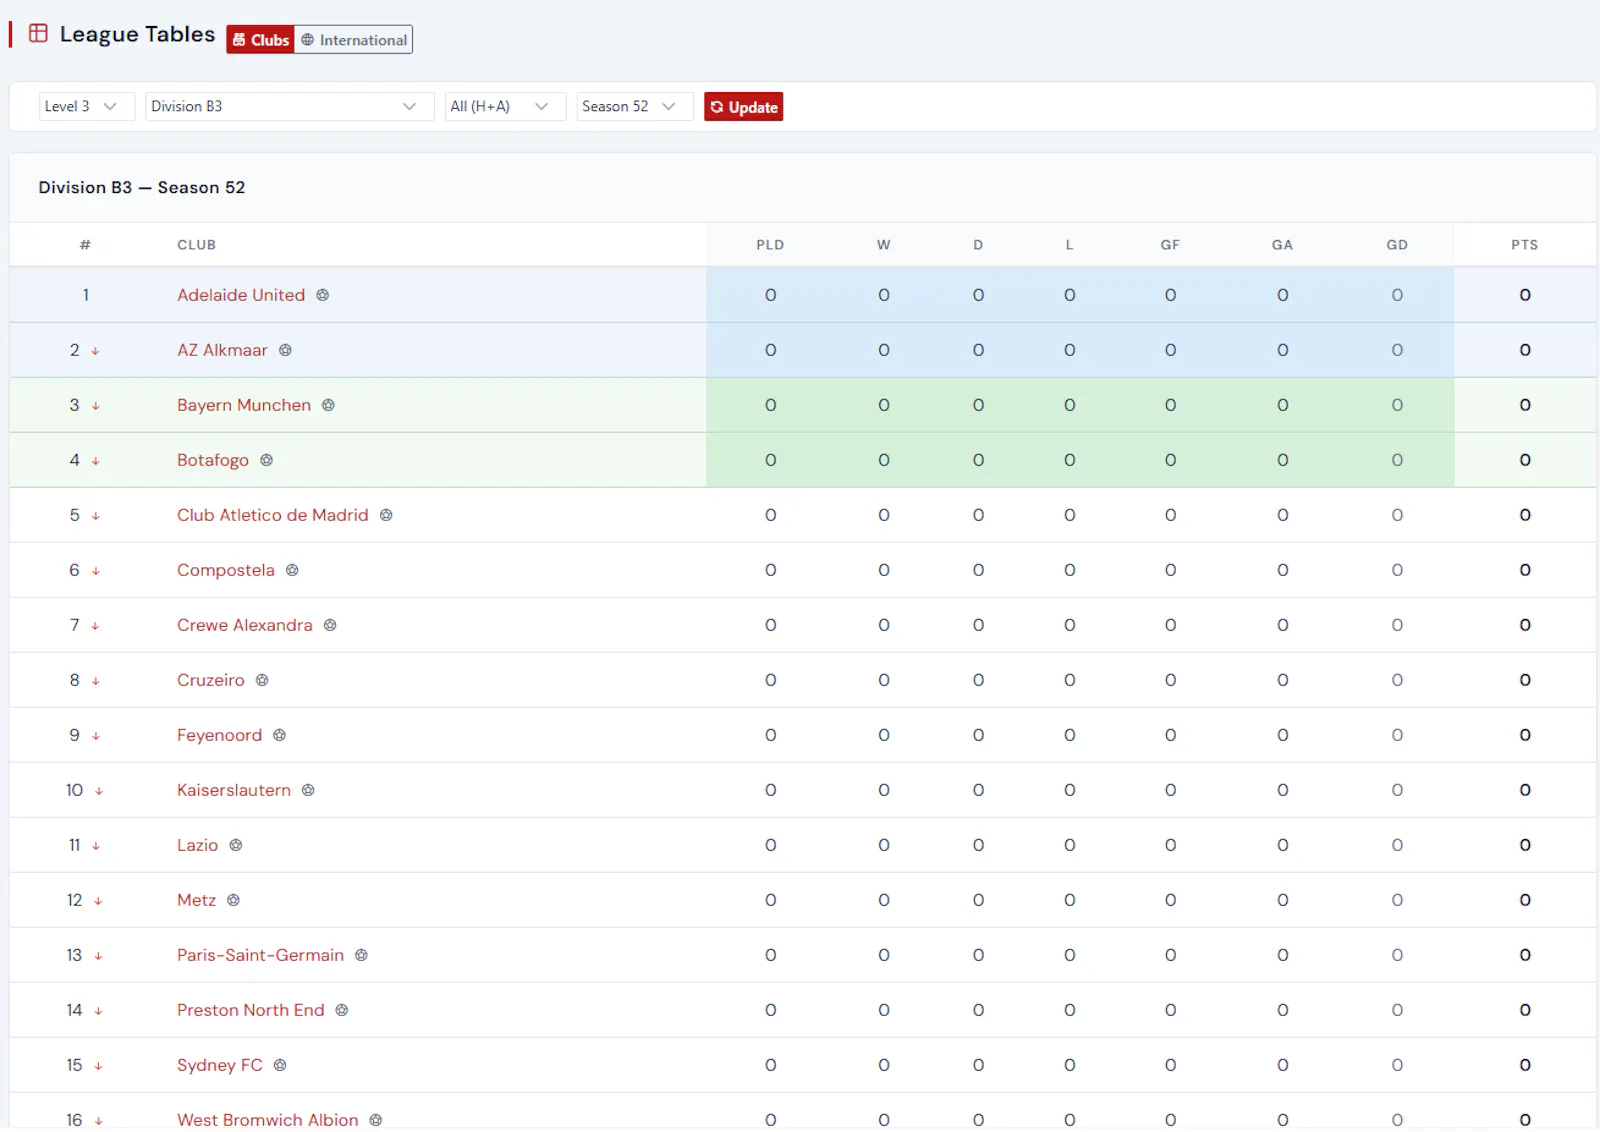
Task: Click the ball icon beside Crewe Alexandra
Action: (x=330, y=625)
